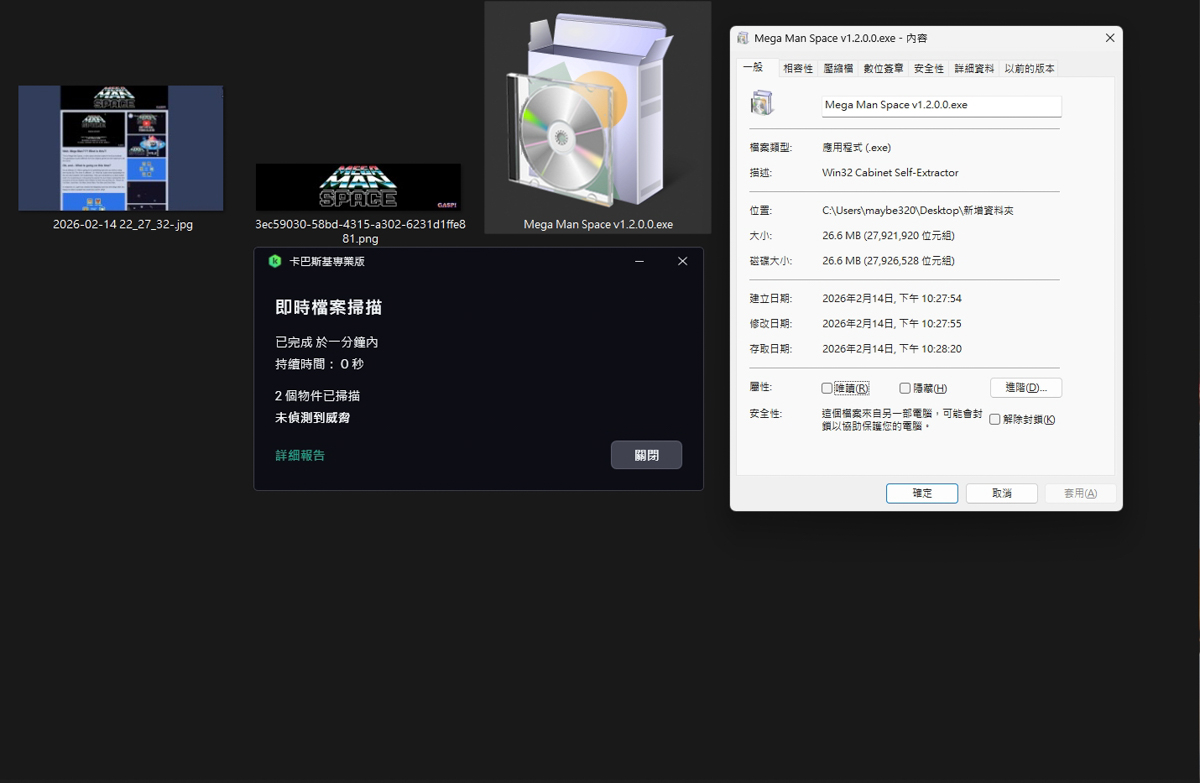This screenshot has width=1200, height=783.
Task: Switch to the 安全性 security tab
Action: [928, 68]
